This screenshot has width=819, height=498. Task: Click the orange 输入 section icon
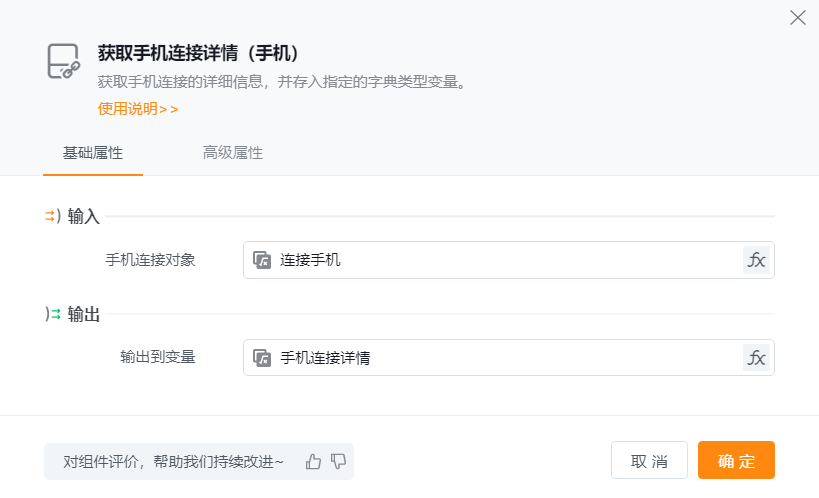click(53, 216)
